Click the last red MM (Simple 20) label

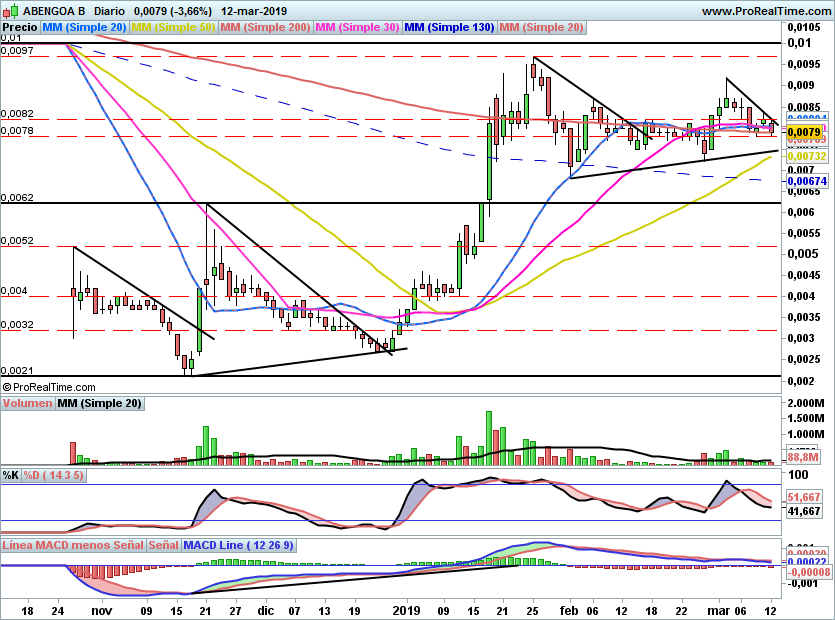click(542, 27)
